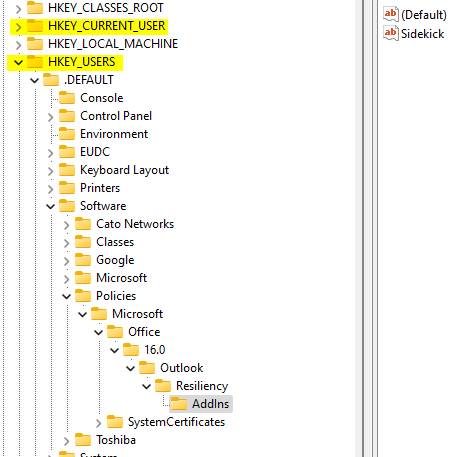Screen dimensions: 460x457
Task: Select the 16.0 key label
Action: coord(154,350)
